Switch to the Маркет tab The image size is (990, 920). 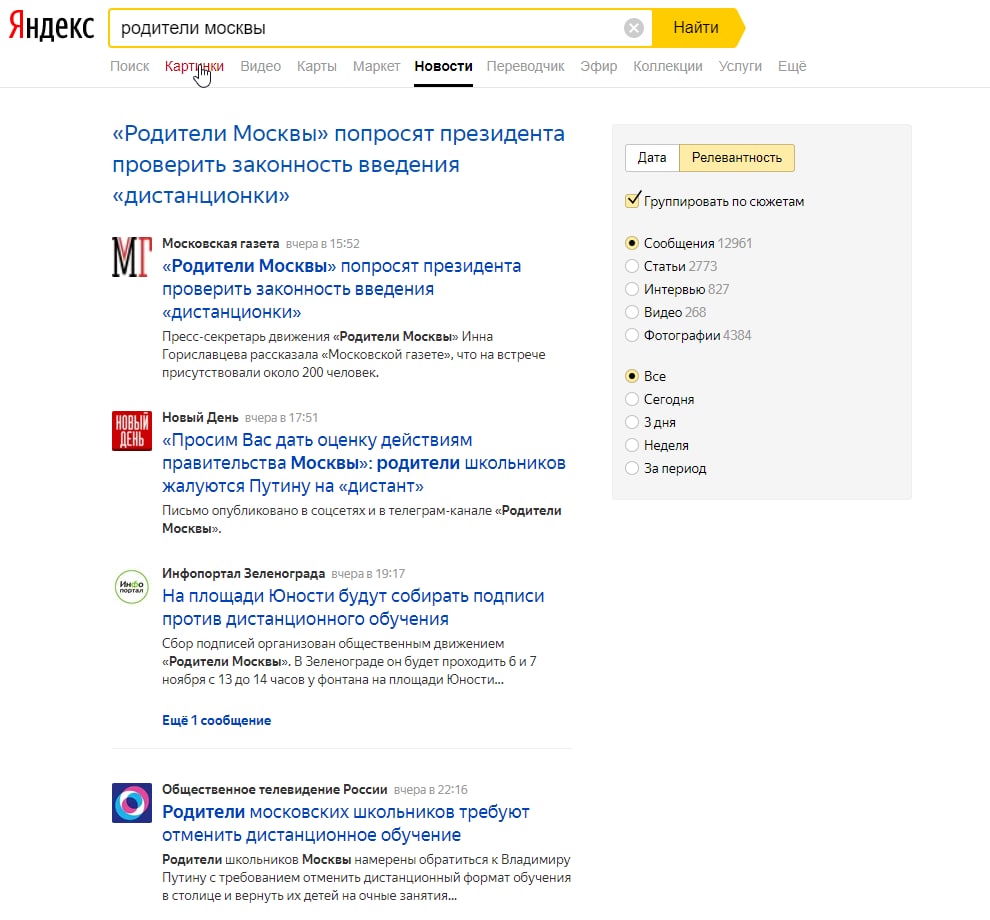click(376, 66)
